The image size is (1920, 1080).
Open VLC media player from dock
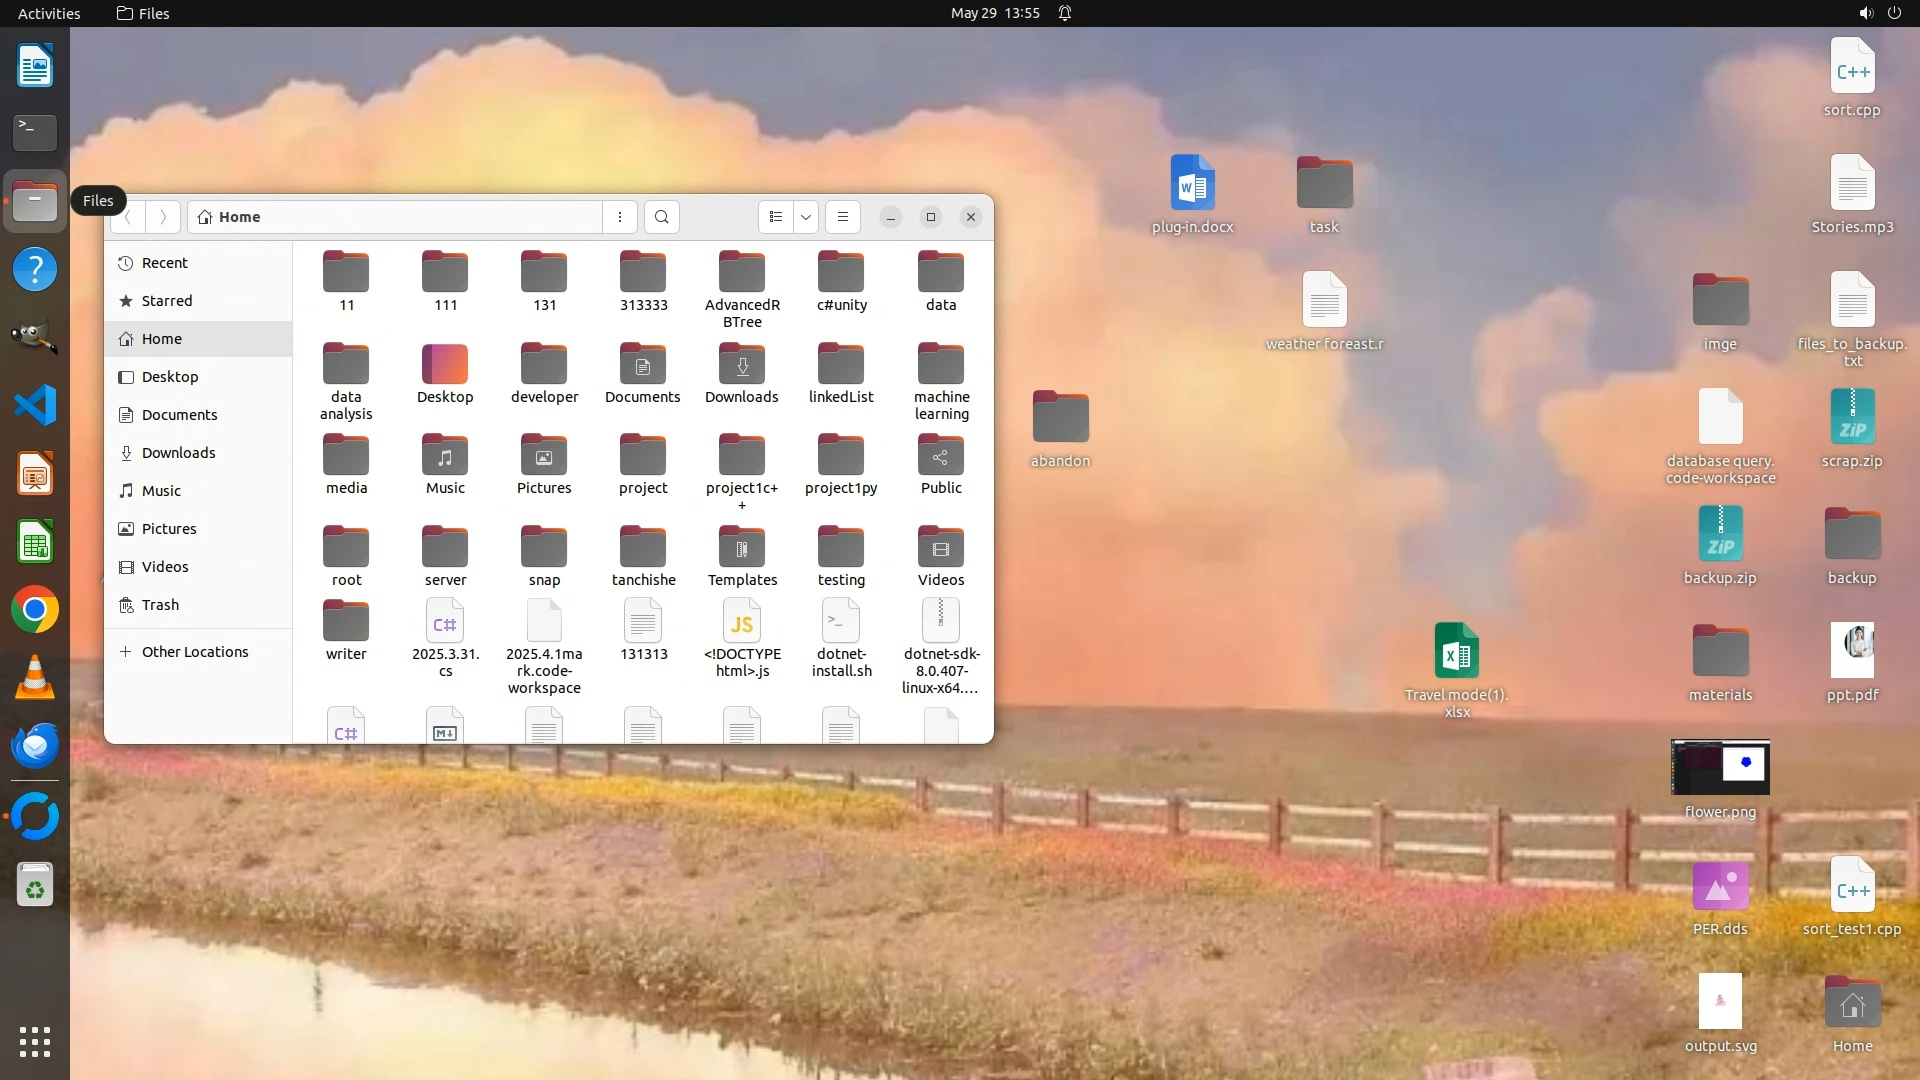click(x=35, y=678)
